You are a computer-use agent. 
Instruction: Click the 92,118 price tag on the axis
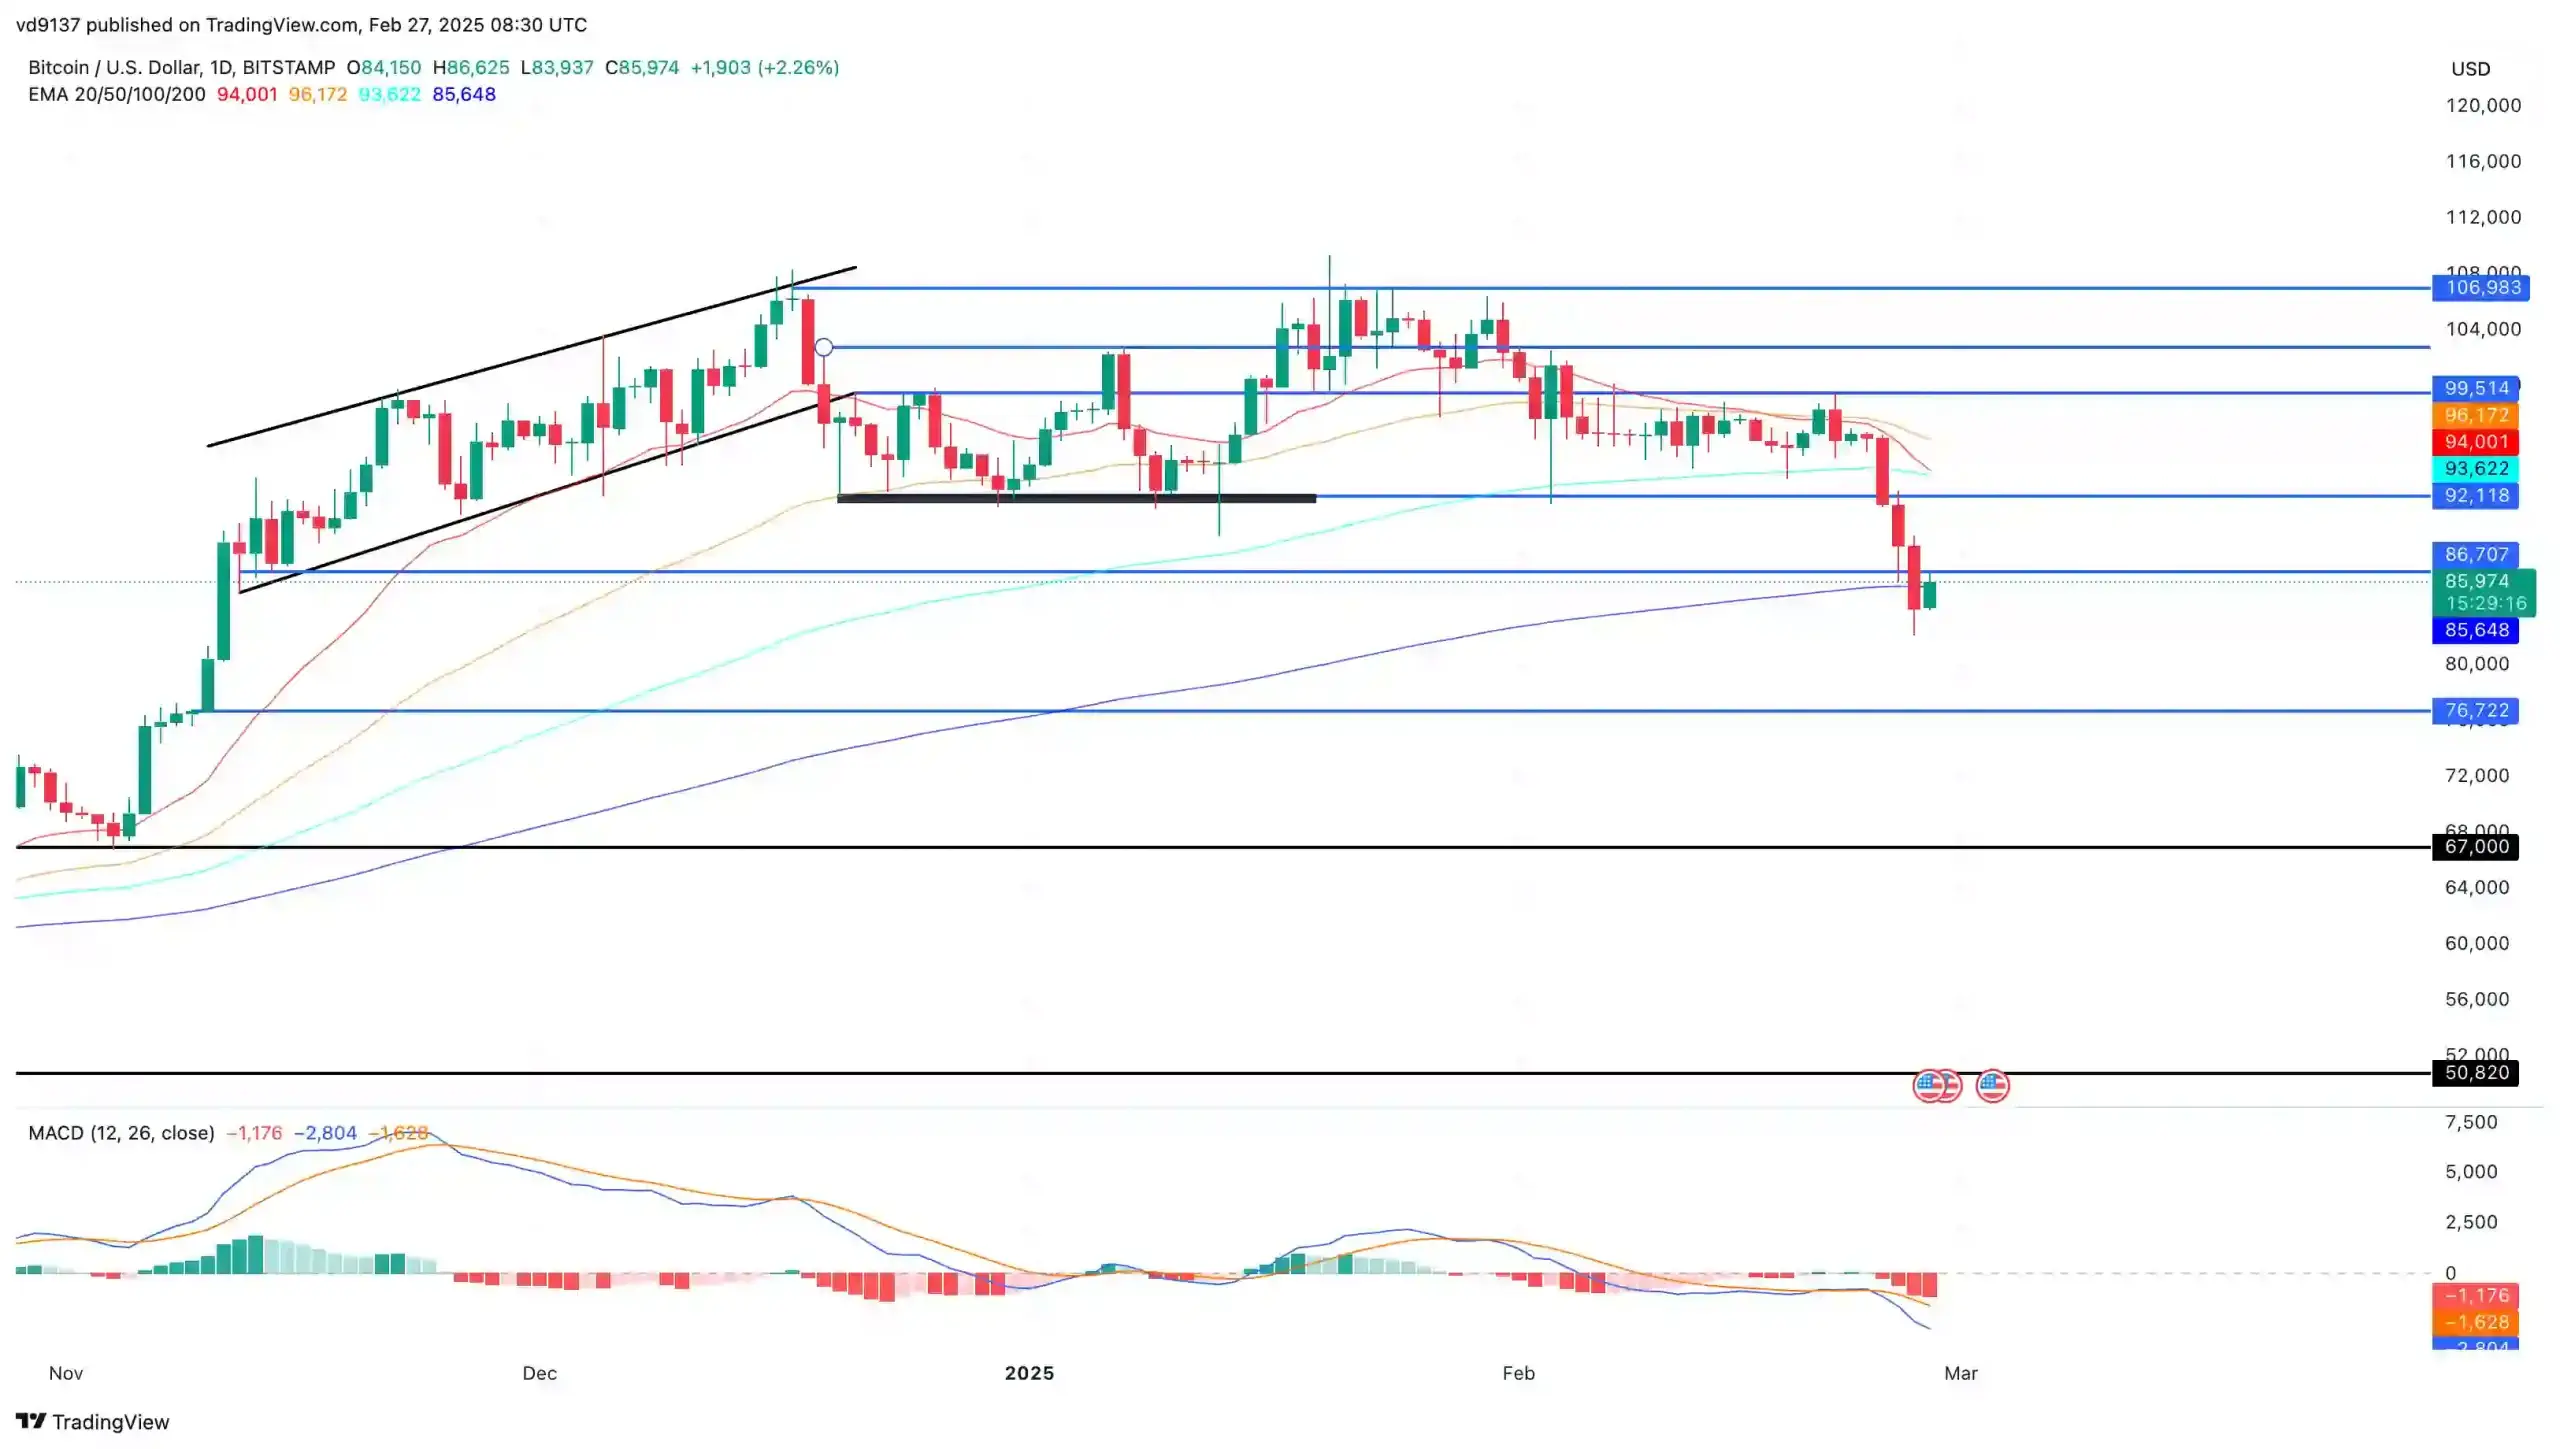point(2476,496)
